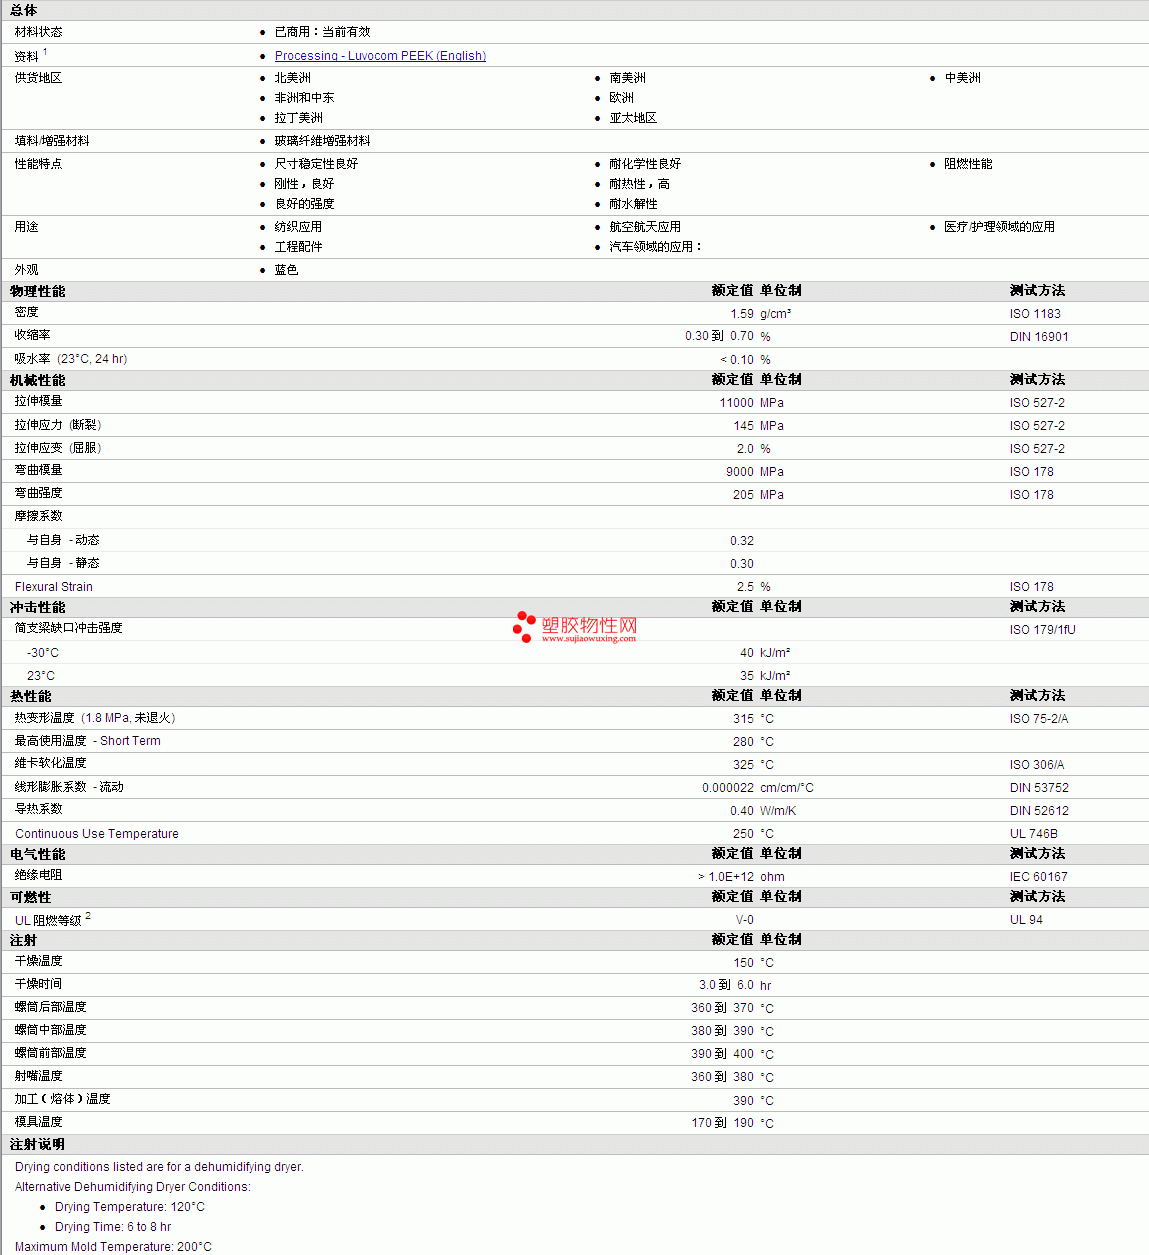Select the ISO 75-2/A test method
The image size is (1149, 1255).
click(1039, 719)
